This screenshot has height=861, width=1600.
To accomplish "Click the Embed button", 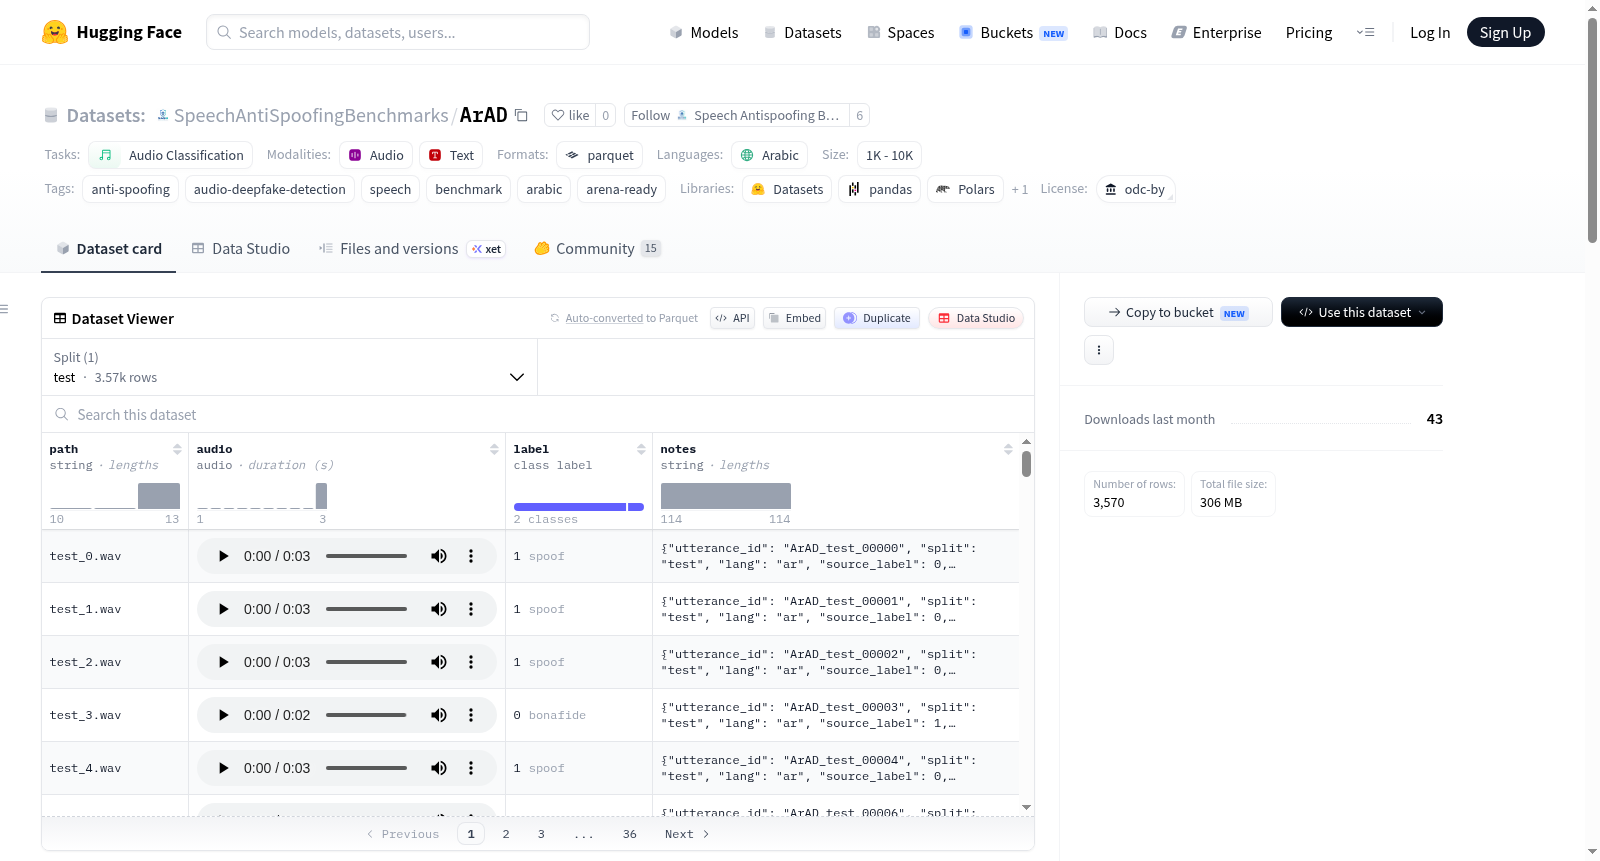I will [x=794, y=318].
